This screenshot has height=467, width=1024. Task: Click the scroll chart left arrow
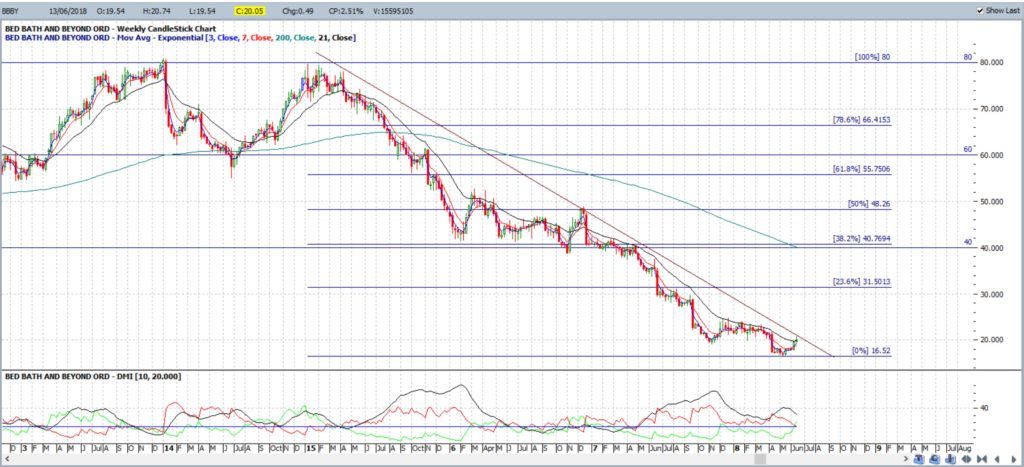tap(997, 459)
